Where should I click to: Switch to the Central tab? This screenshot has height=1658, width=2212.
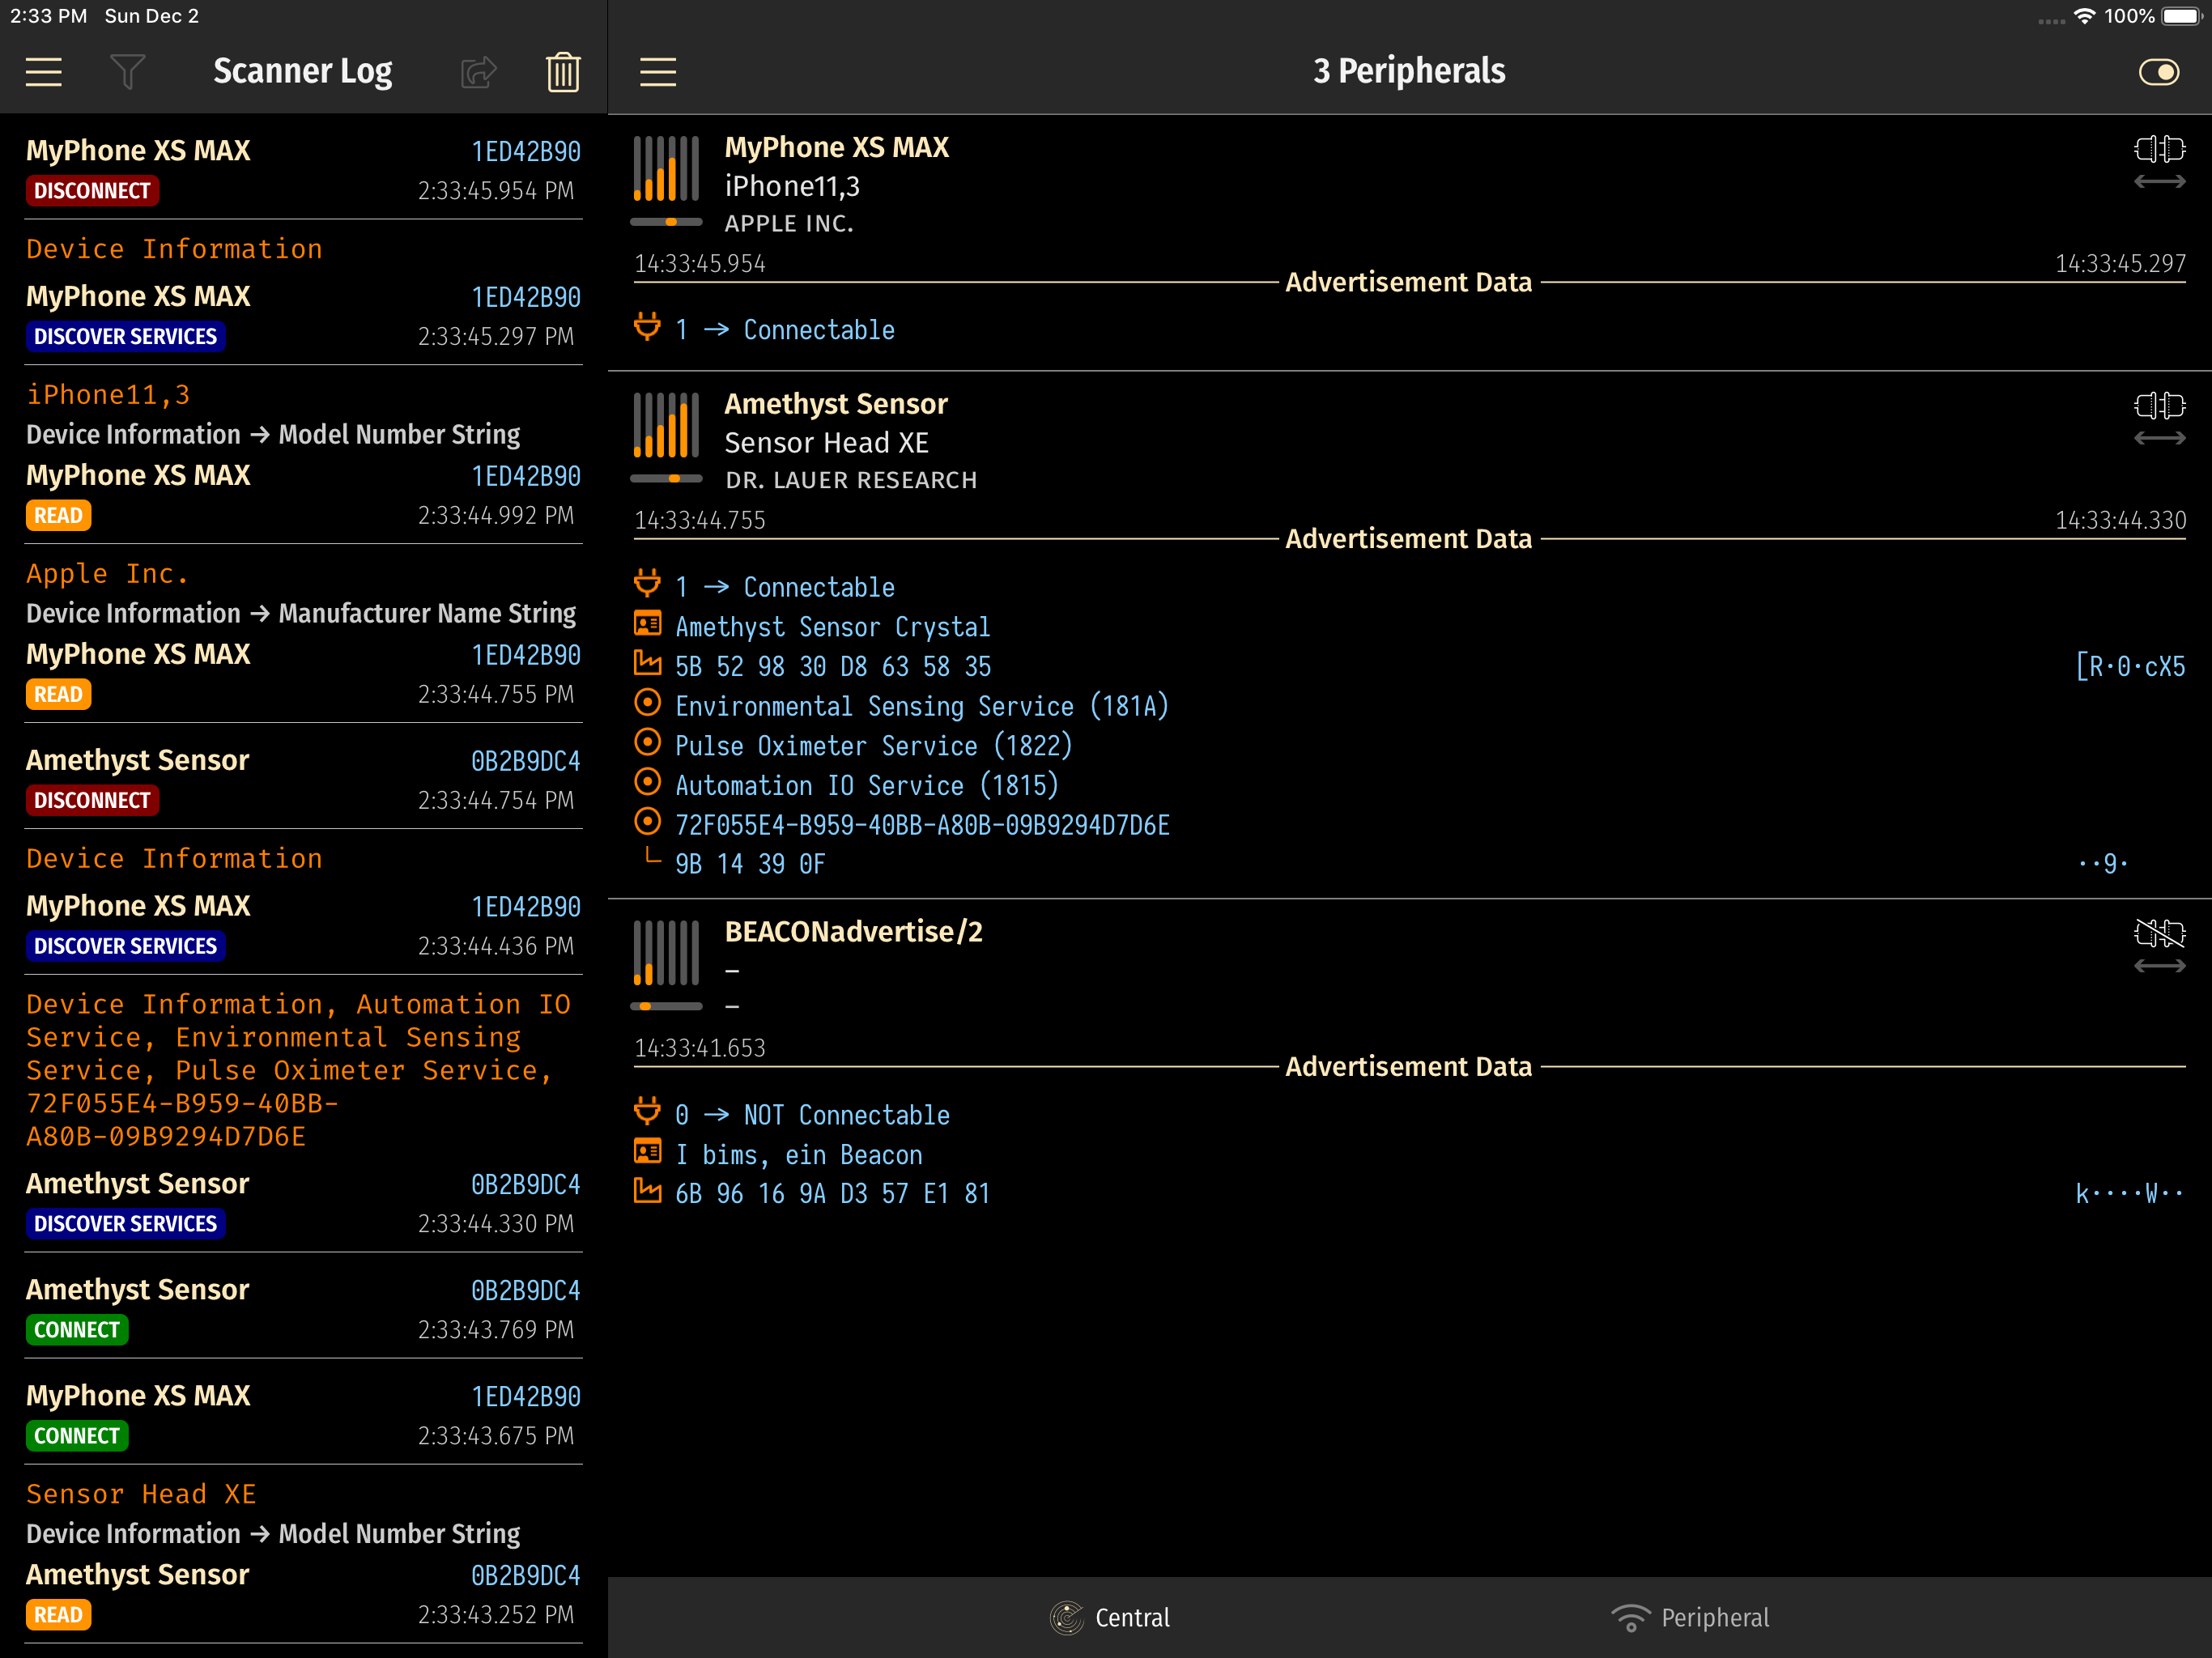[1110, 1617]
